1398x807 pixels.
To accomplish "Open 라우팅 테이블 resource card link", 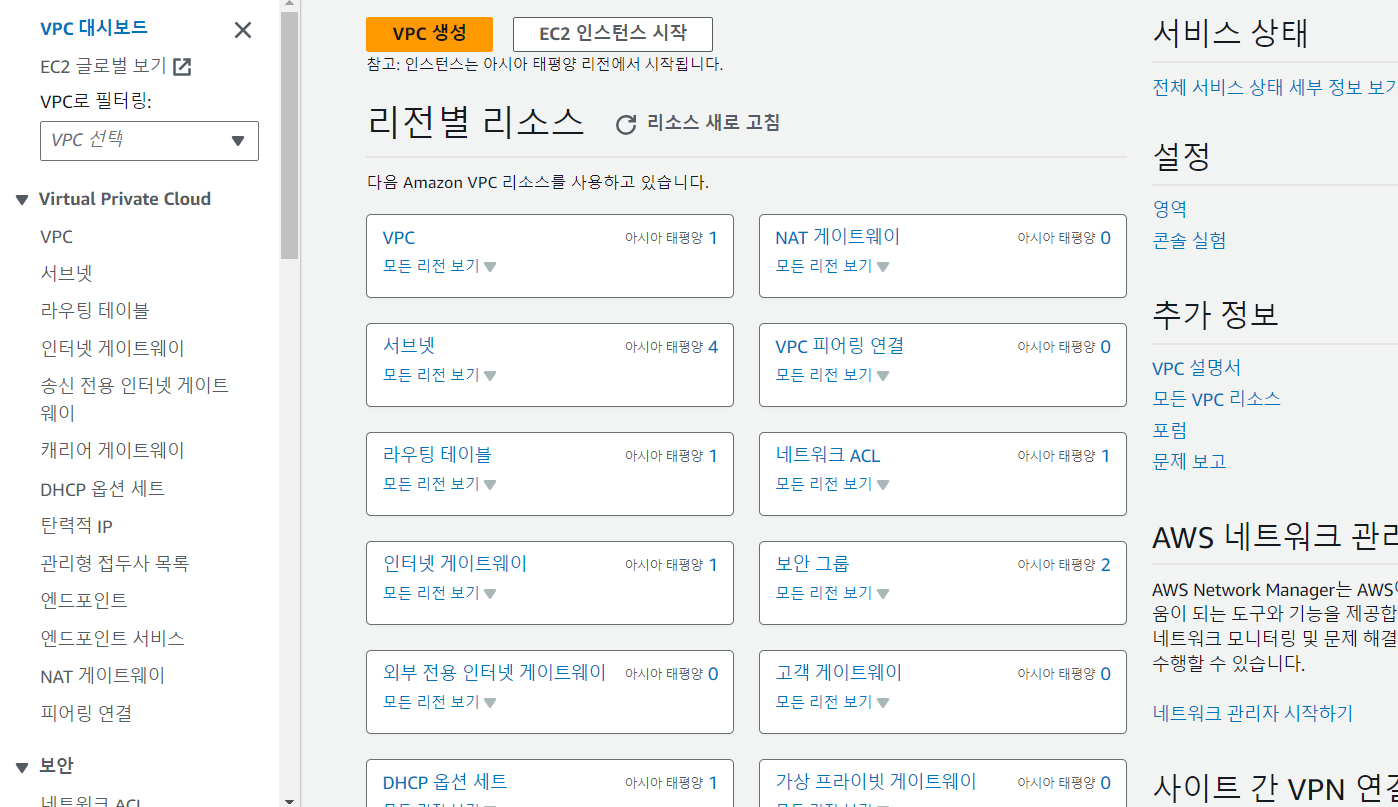I will [437, 455].
